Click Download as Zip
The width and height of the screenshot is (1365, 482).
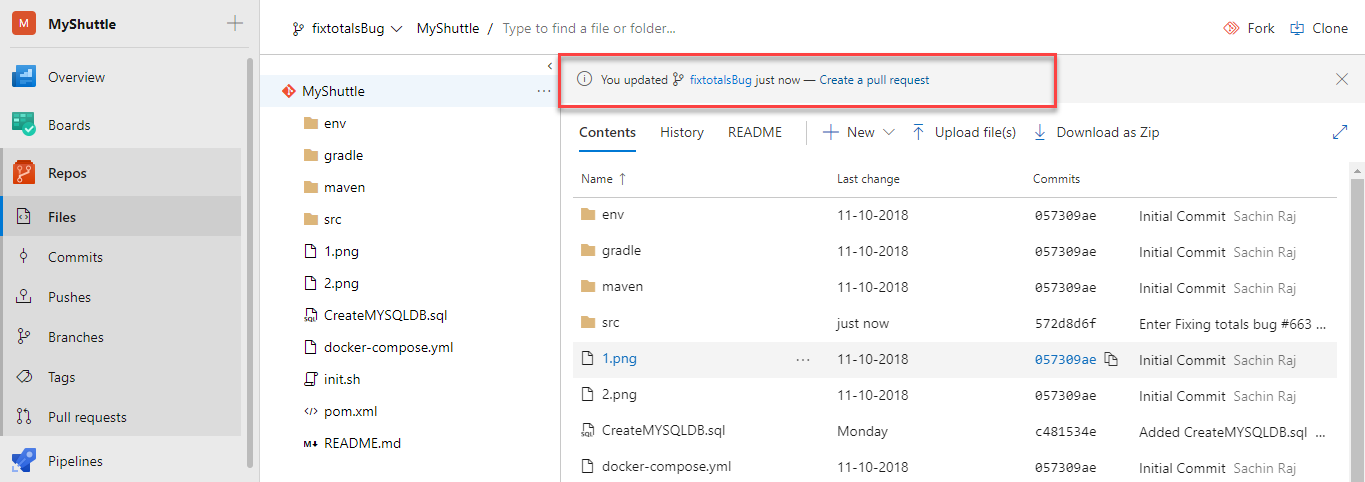1096,132
